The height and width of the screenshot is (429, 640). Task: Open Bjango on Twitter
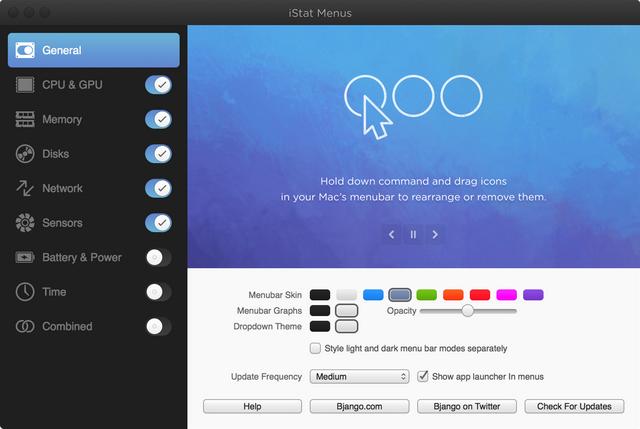pos(467,406)
